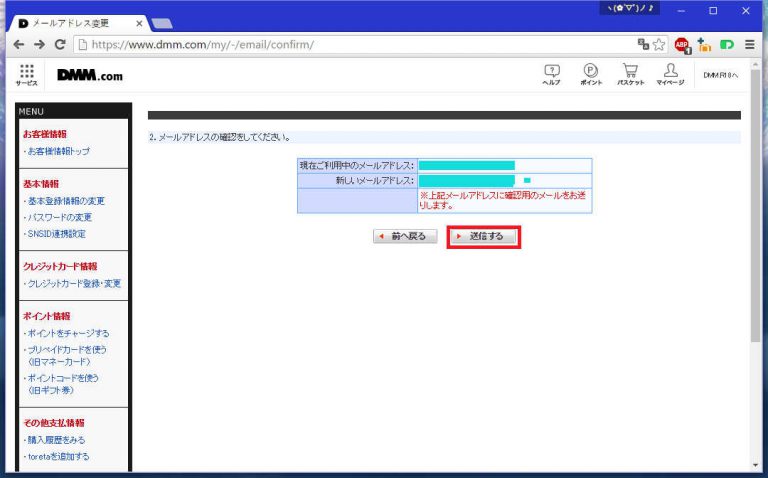Open the Adblock Plus extension icon

[682, 45]
